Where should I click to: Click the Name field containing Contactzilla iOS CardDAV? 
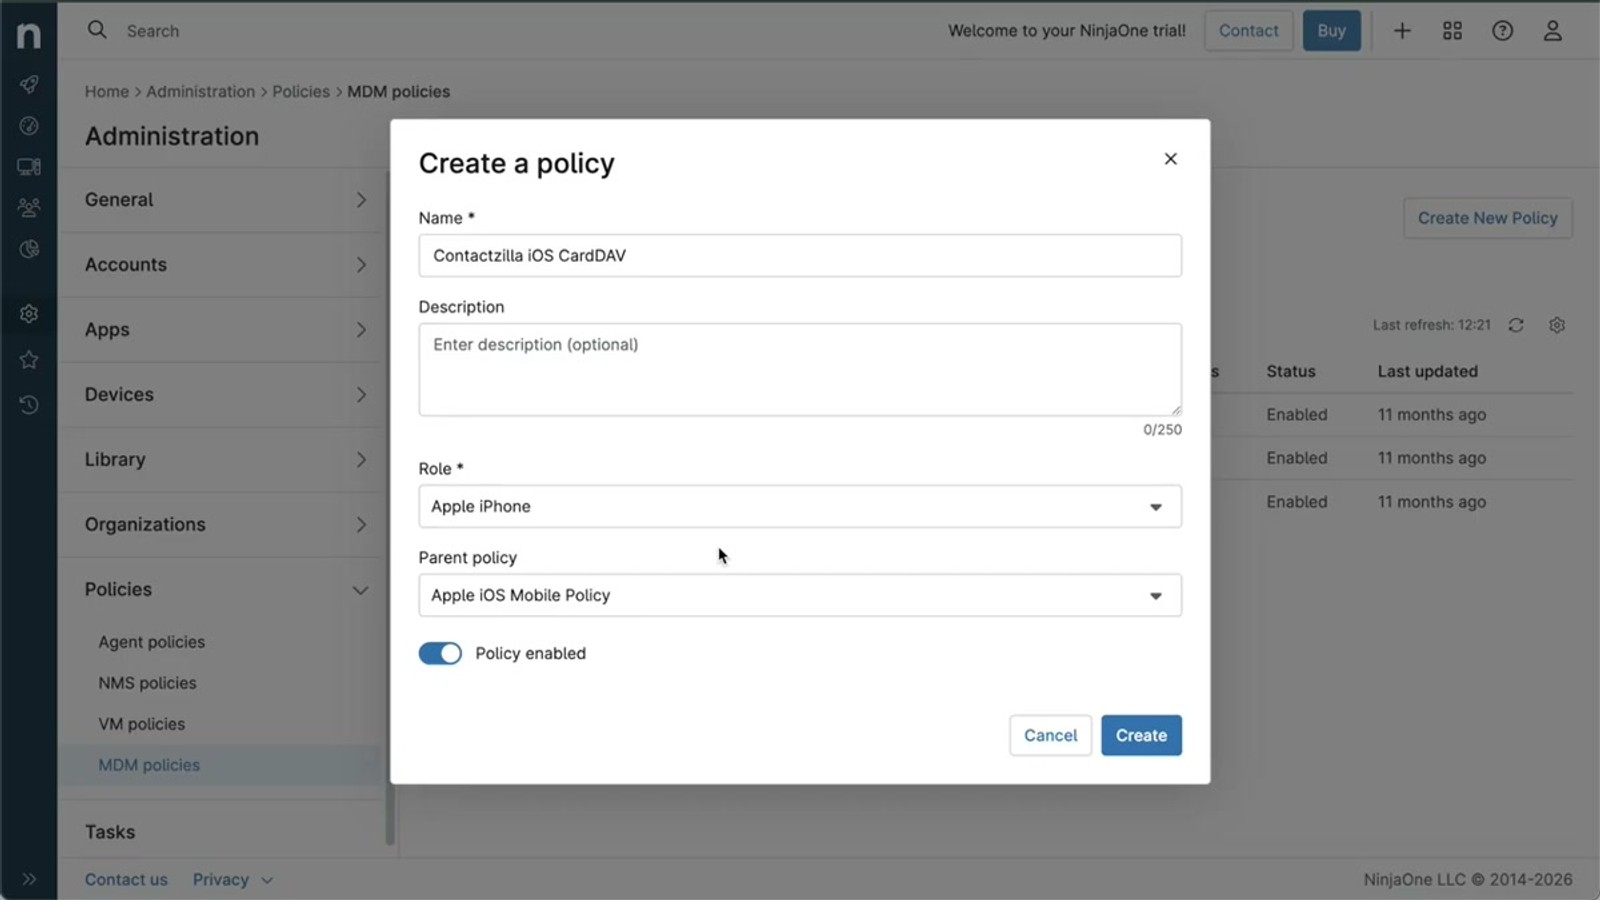click(x=800, y=256)
